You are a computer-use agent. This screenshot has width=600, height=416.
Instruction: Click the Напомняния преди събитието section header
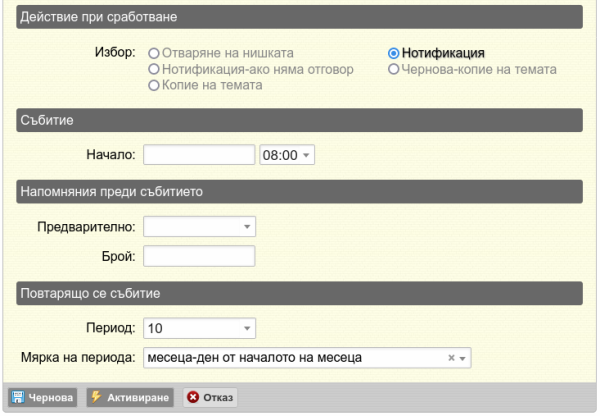(x=299, y=191)
